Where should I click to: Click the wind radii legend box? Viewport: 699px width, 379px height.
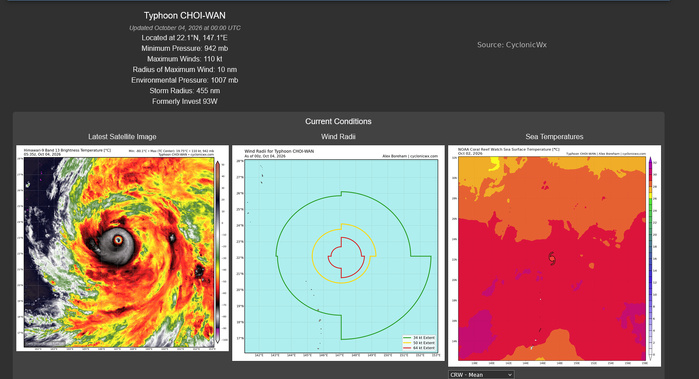tap(419, 343)
